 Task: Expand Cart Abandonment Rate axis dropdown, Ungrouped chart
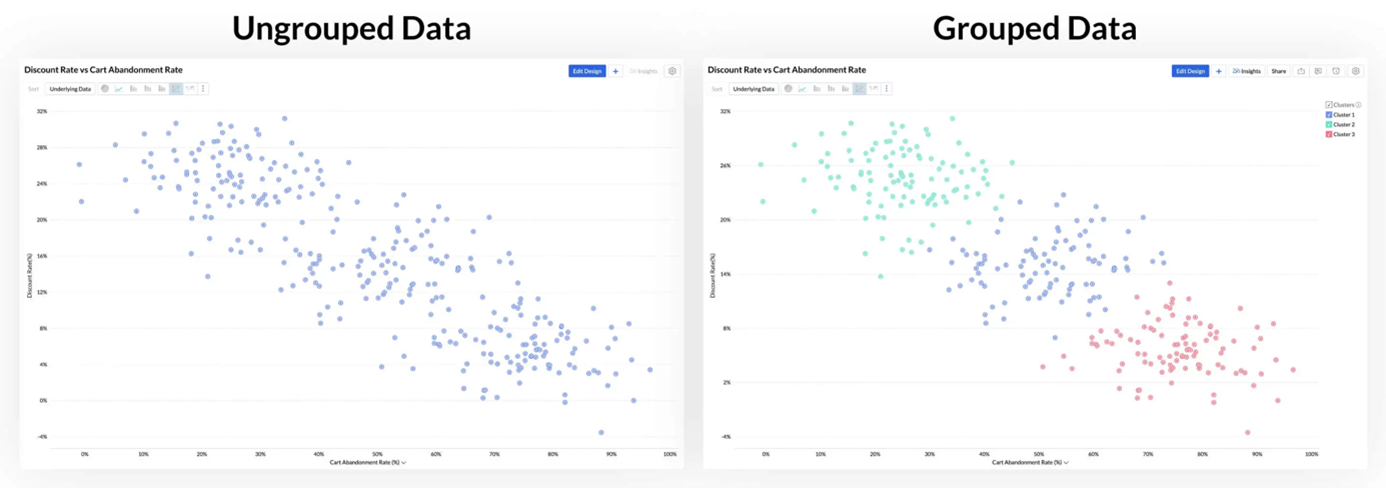click(x=404, y=463)
